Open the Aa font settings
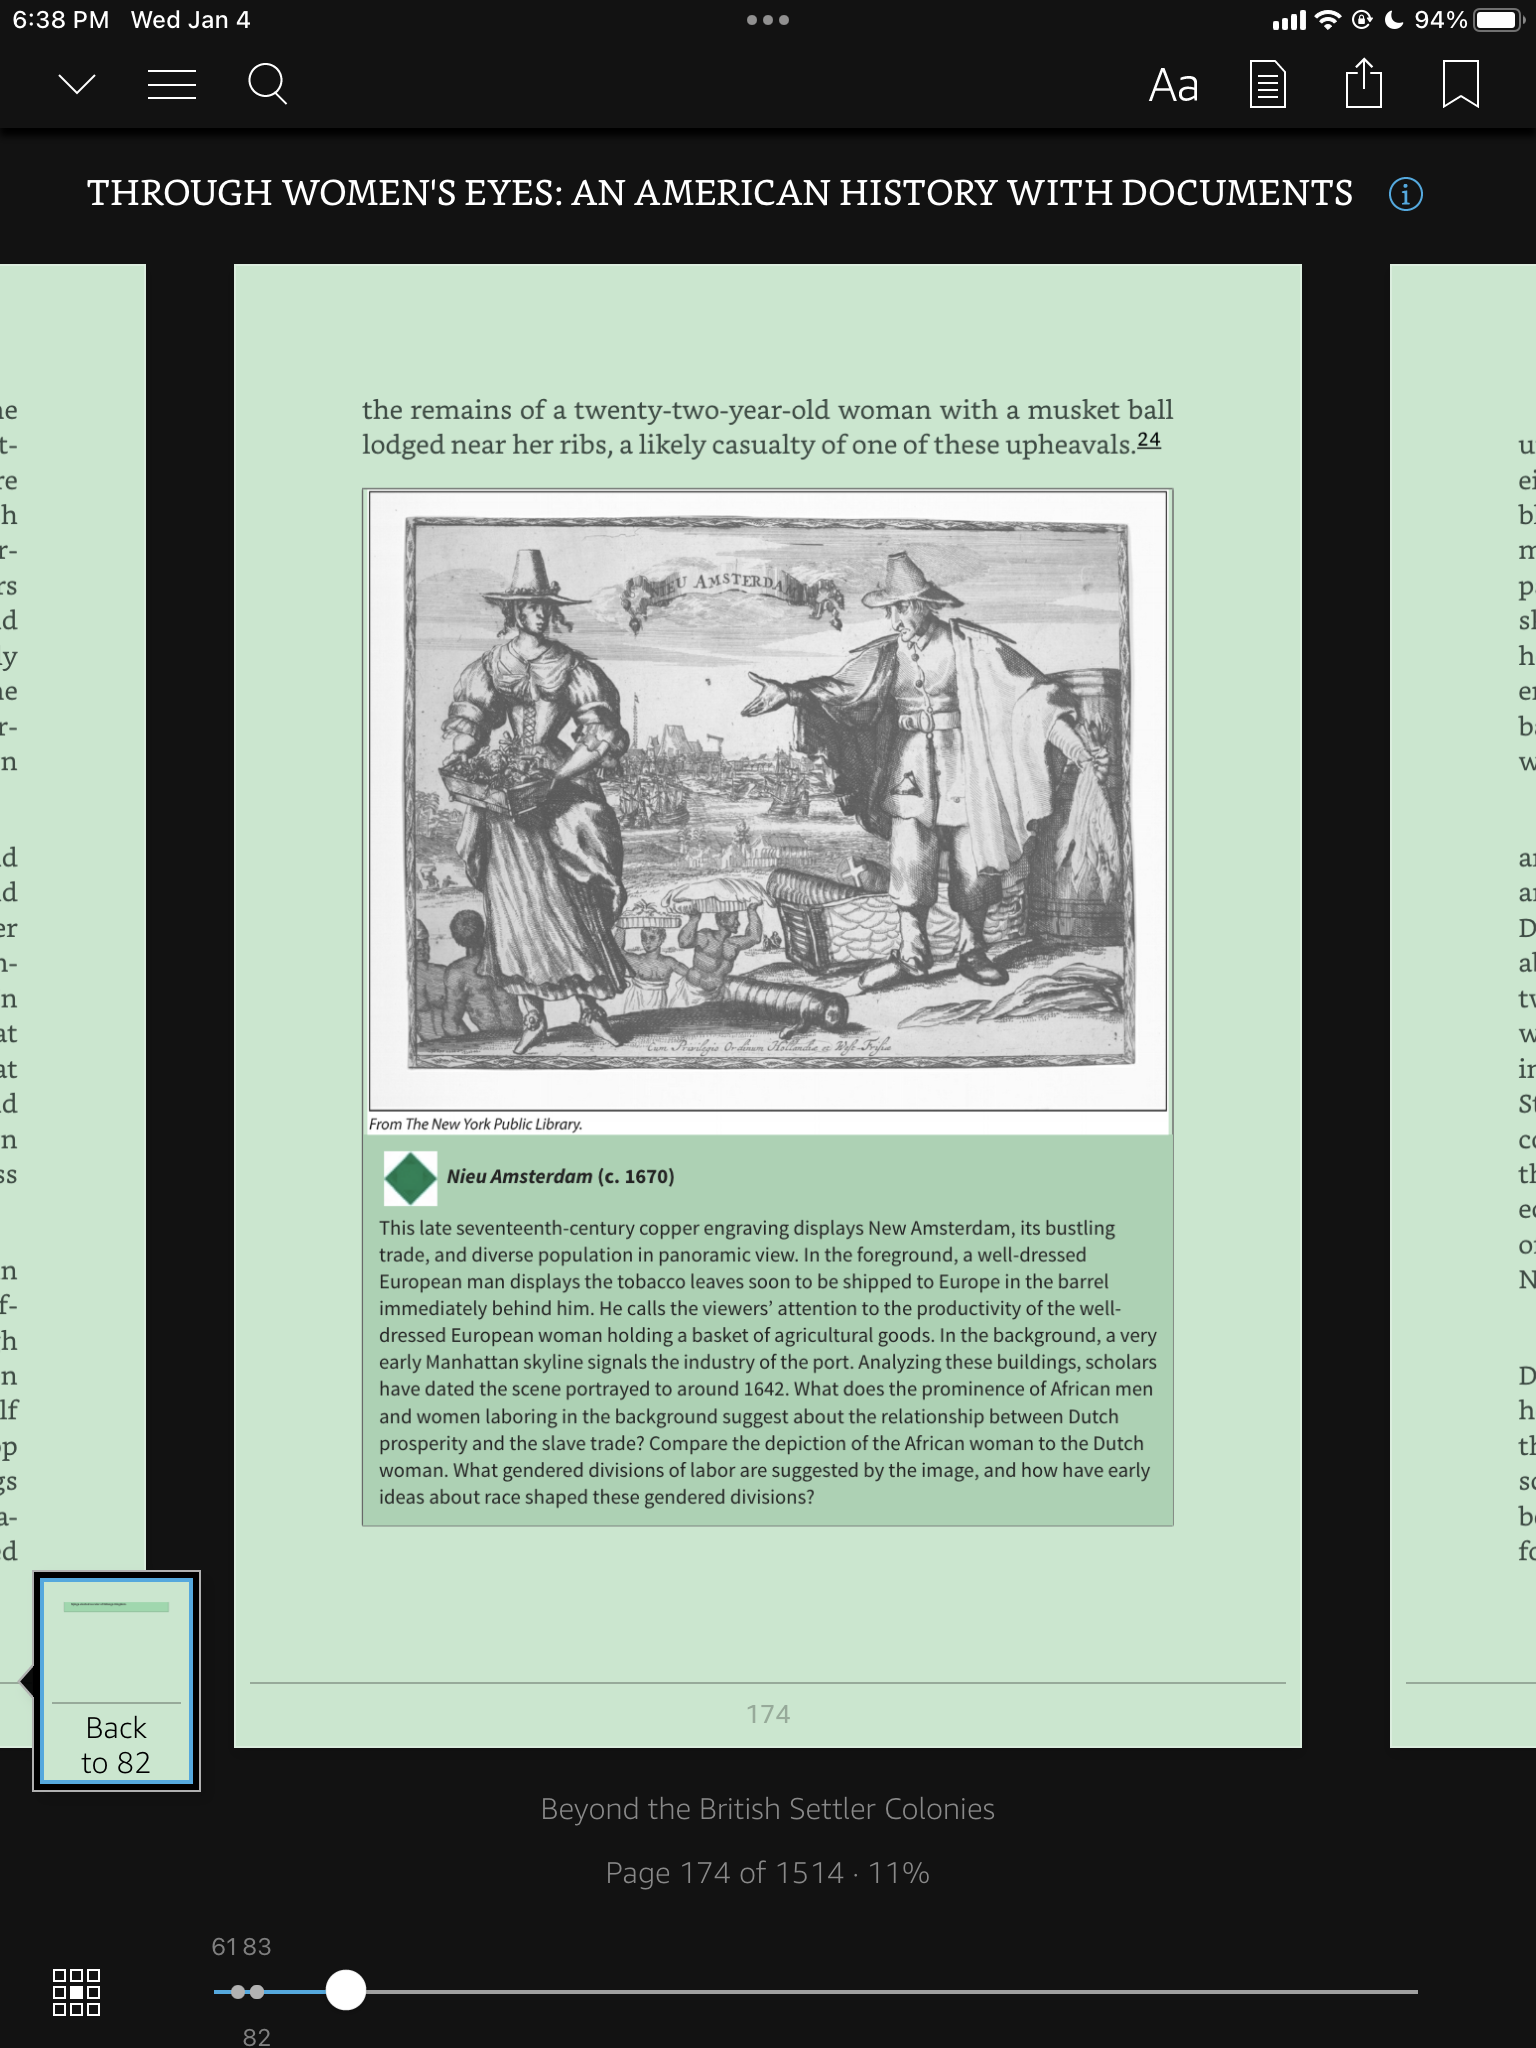Image resolution: width=1536 pixels, height=2048 pixels. [1173, 86]
